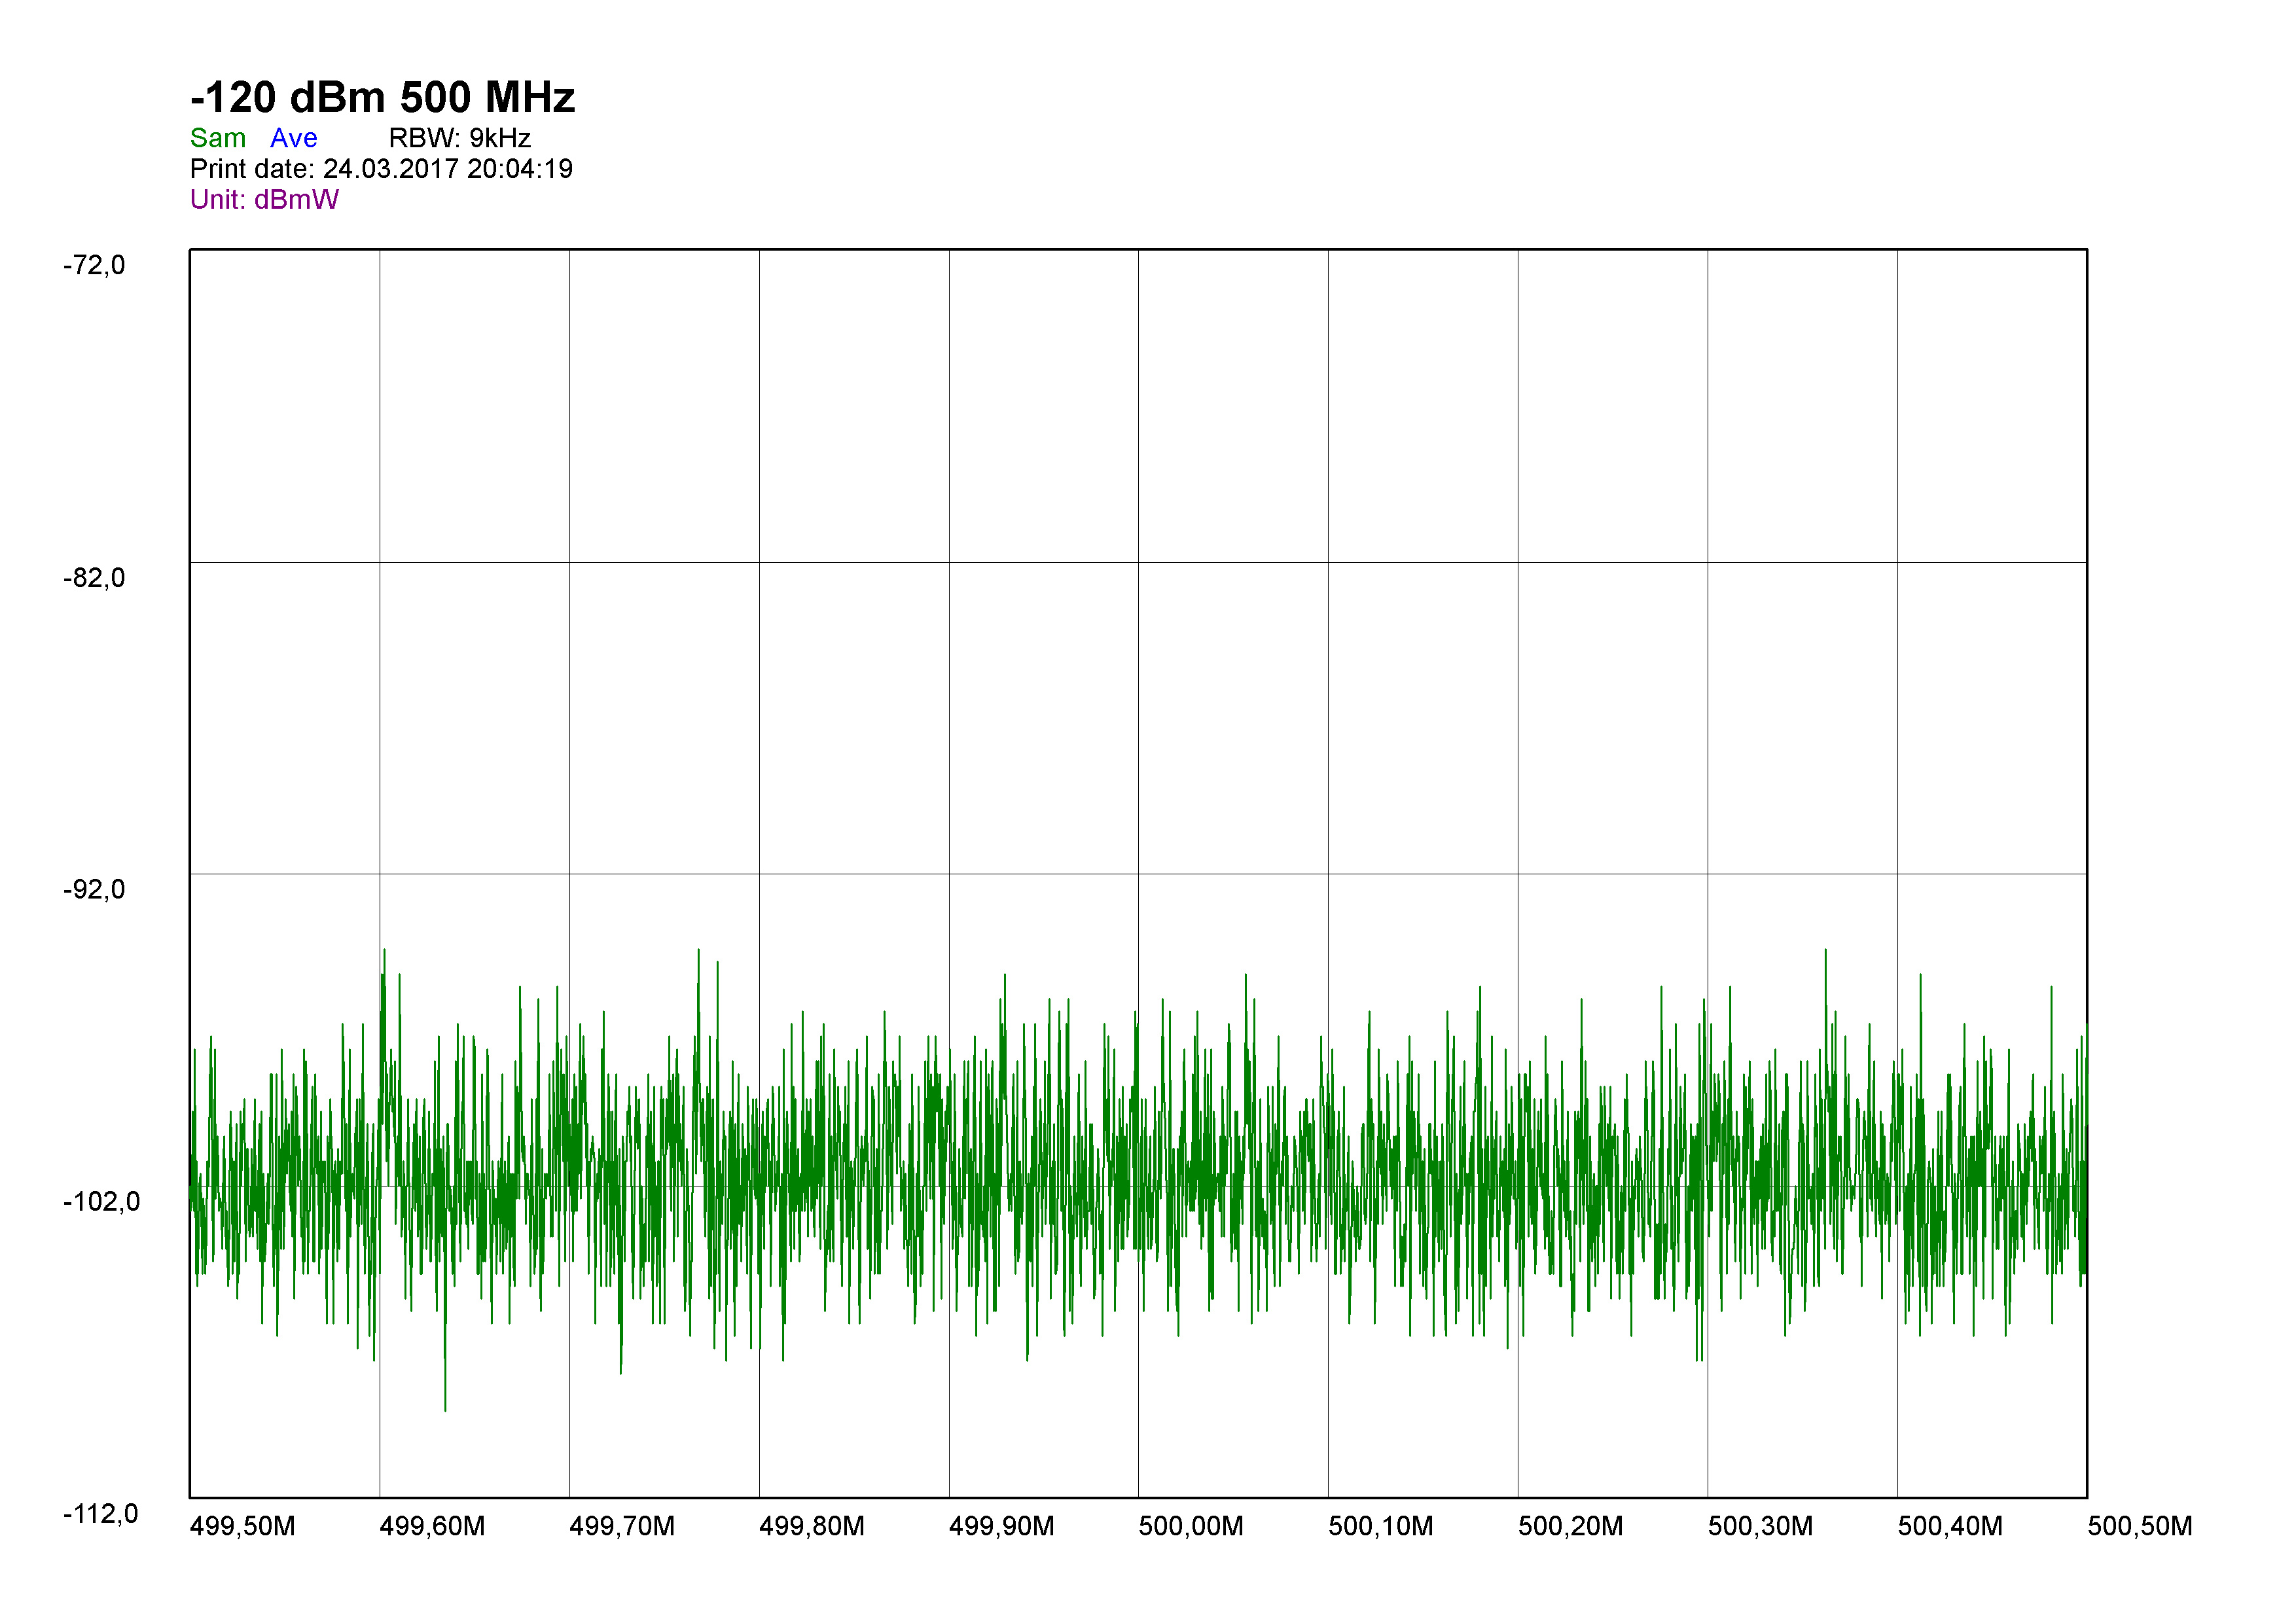Click the 500,50M frequency axis label
This screenshot has height=1623, width=2296.
tap(2140, 1527)
